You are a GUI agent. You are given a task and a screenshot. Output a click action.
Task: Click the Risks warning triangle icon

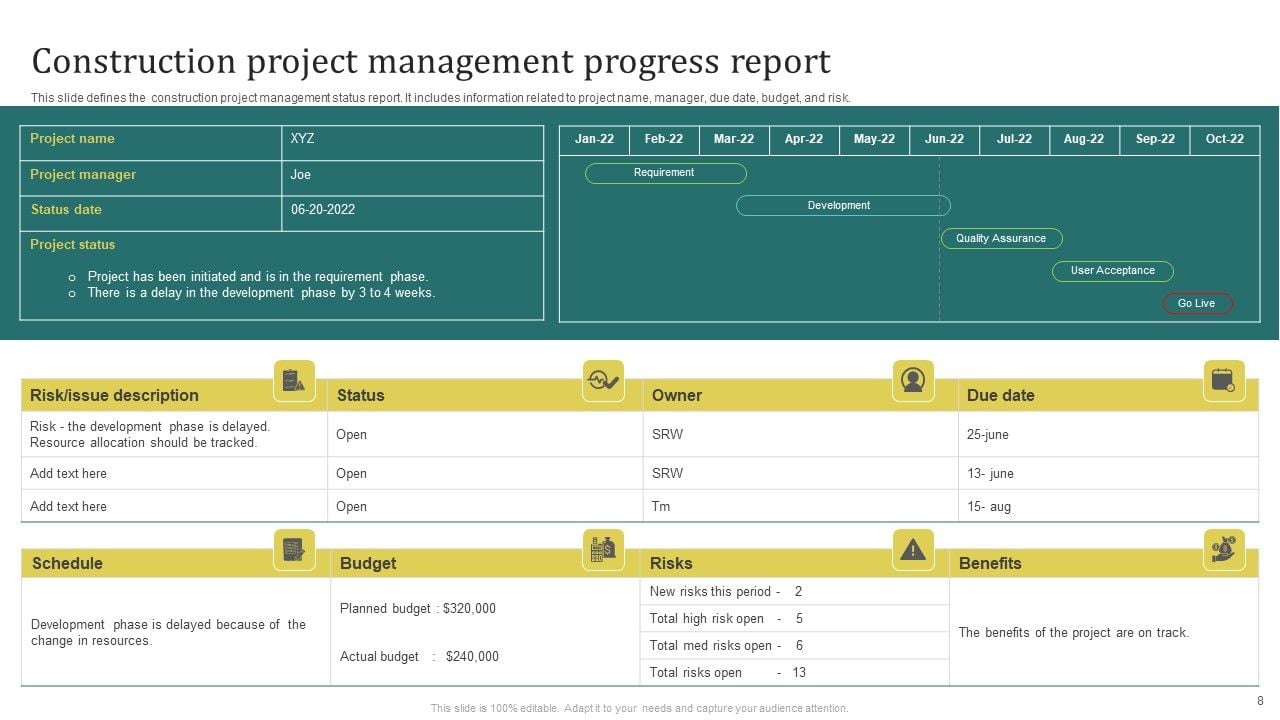(913, 549)
